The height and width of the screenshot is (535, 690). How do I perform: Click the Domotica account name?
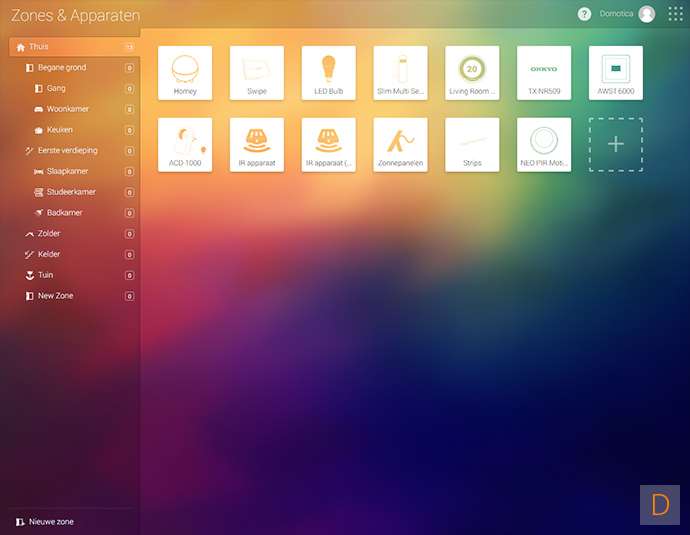pos(616,14)
